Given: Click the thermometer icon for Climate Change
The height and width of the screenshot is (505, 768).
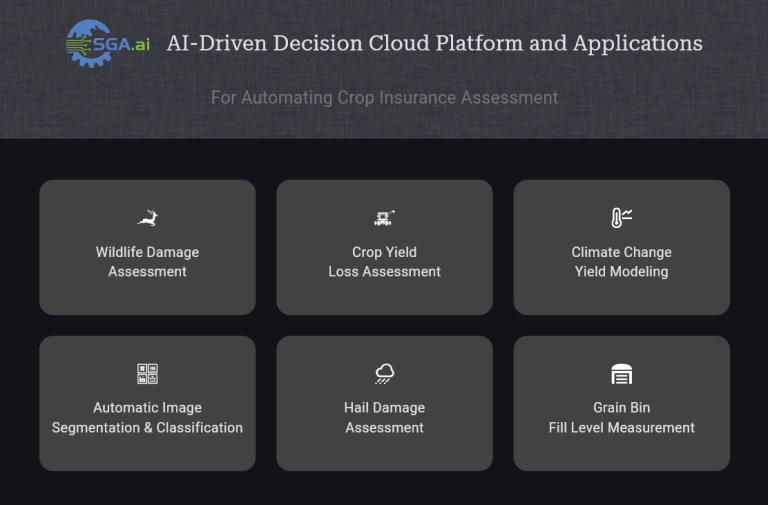Looking at the screenshot, I should 621,218.
